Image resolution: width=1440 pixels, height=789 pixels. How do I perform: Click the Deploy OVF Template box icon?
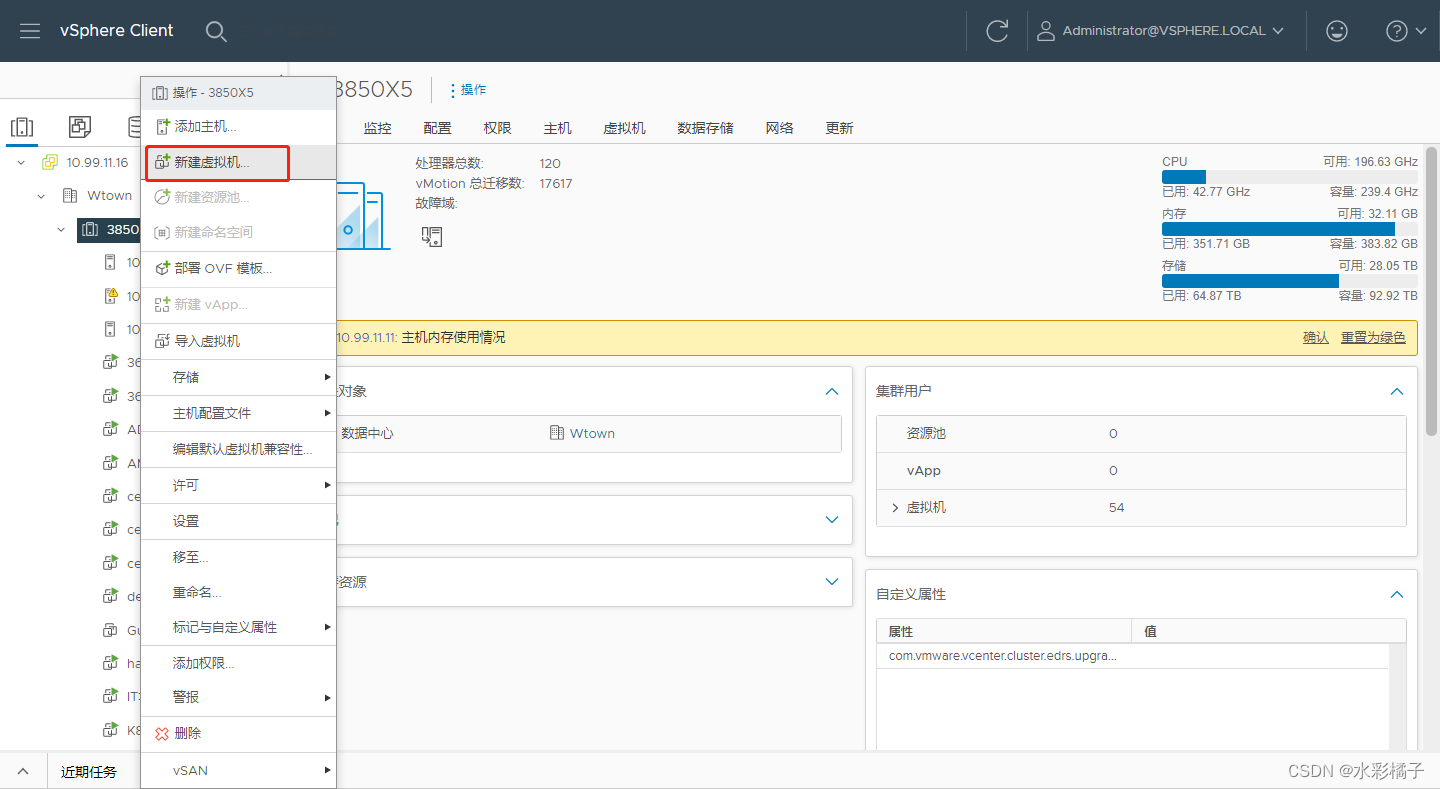click(162, 268)
